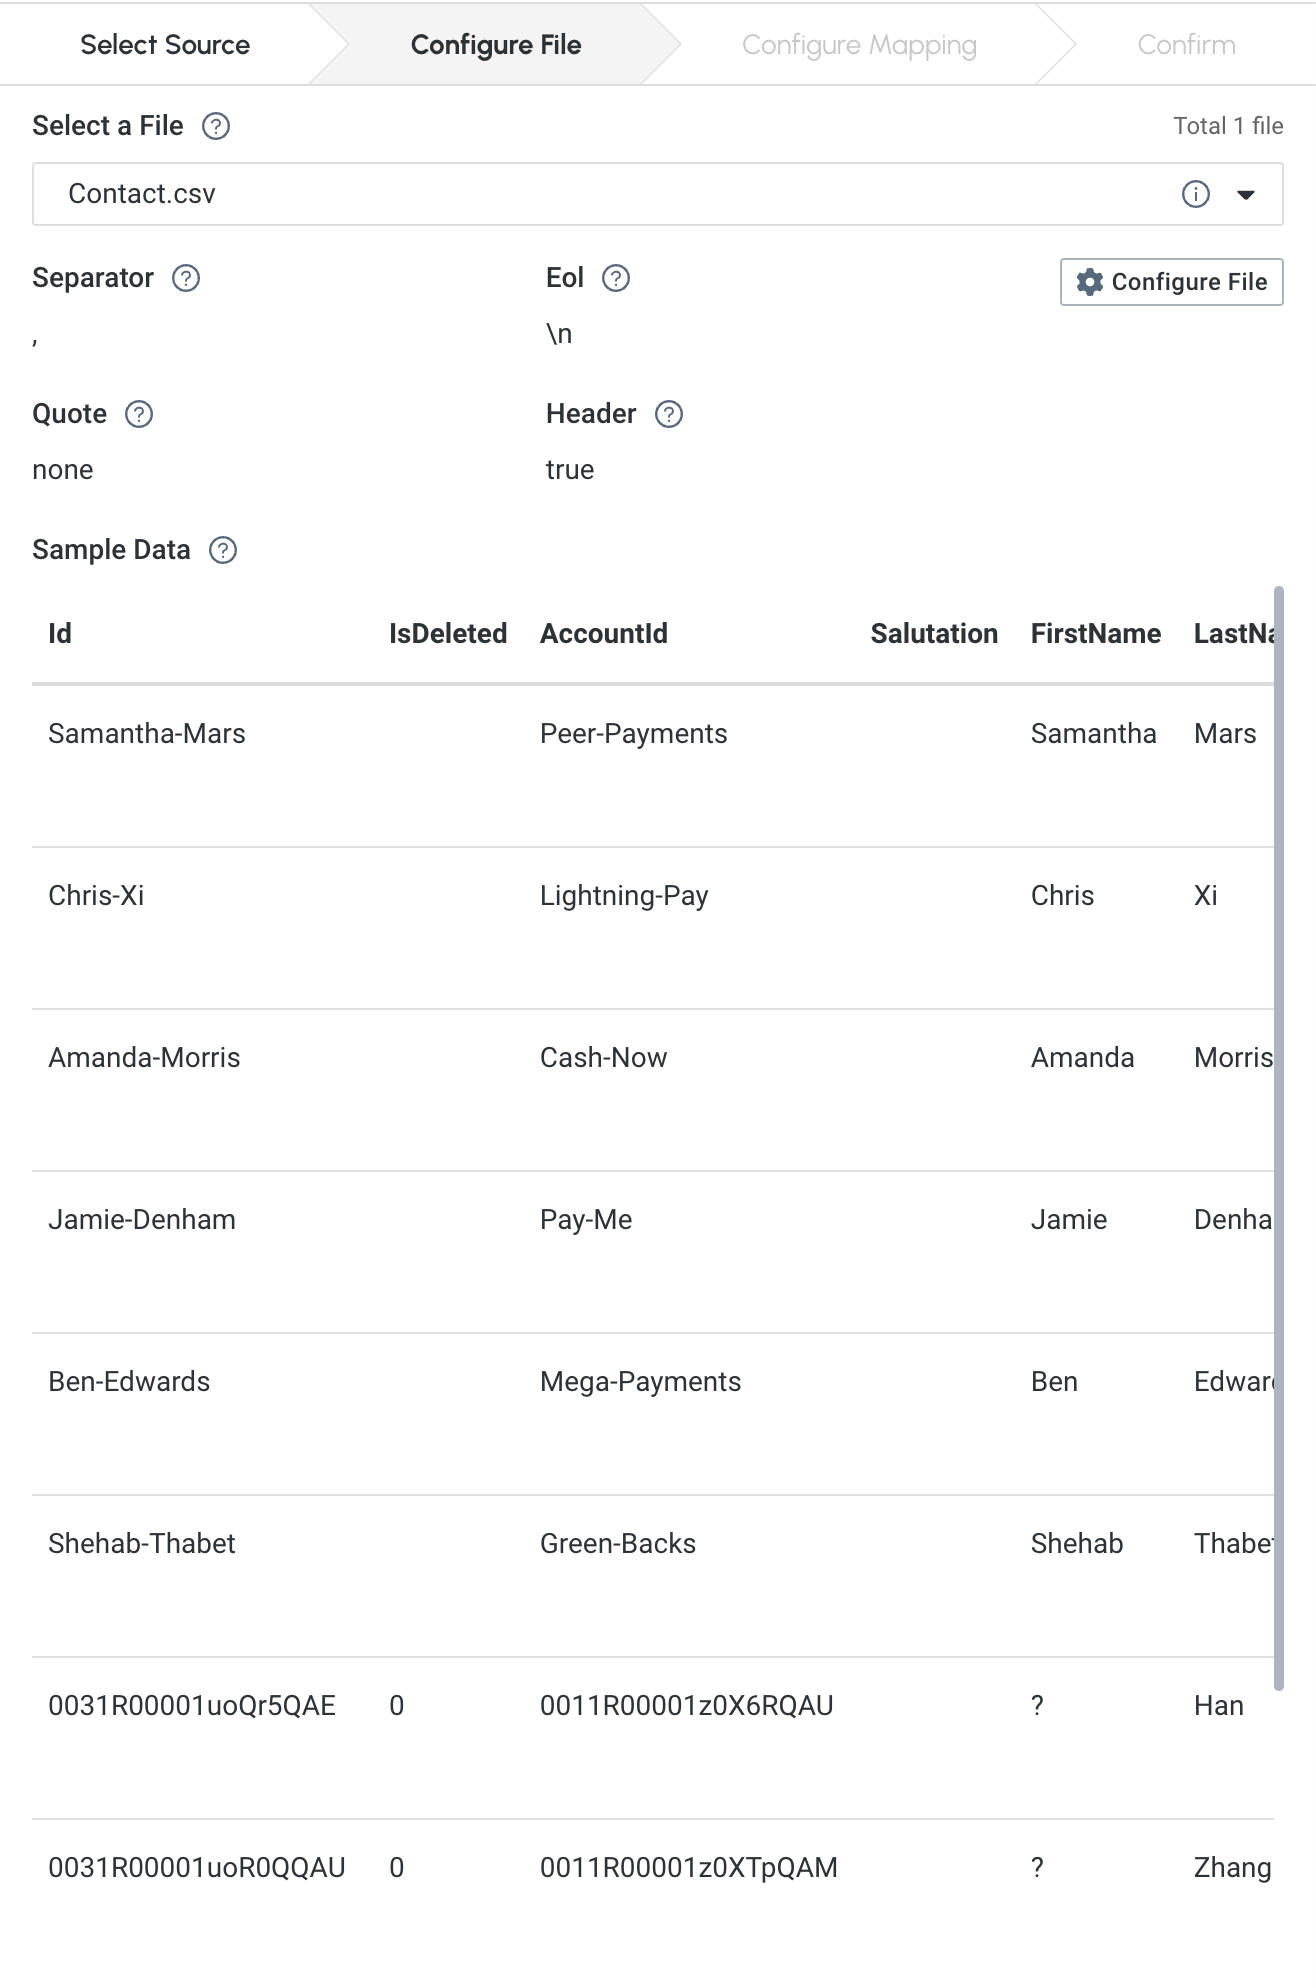Open the Contact.csv file selector
1316x1988 pixels.
[x=600, y=194]
